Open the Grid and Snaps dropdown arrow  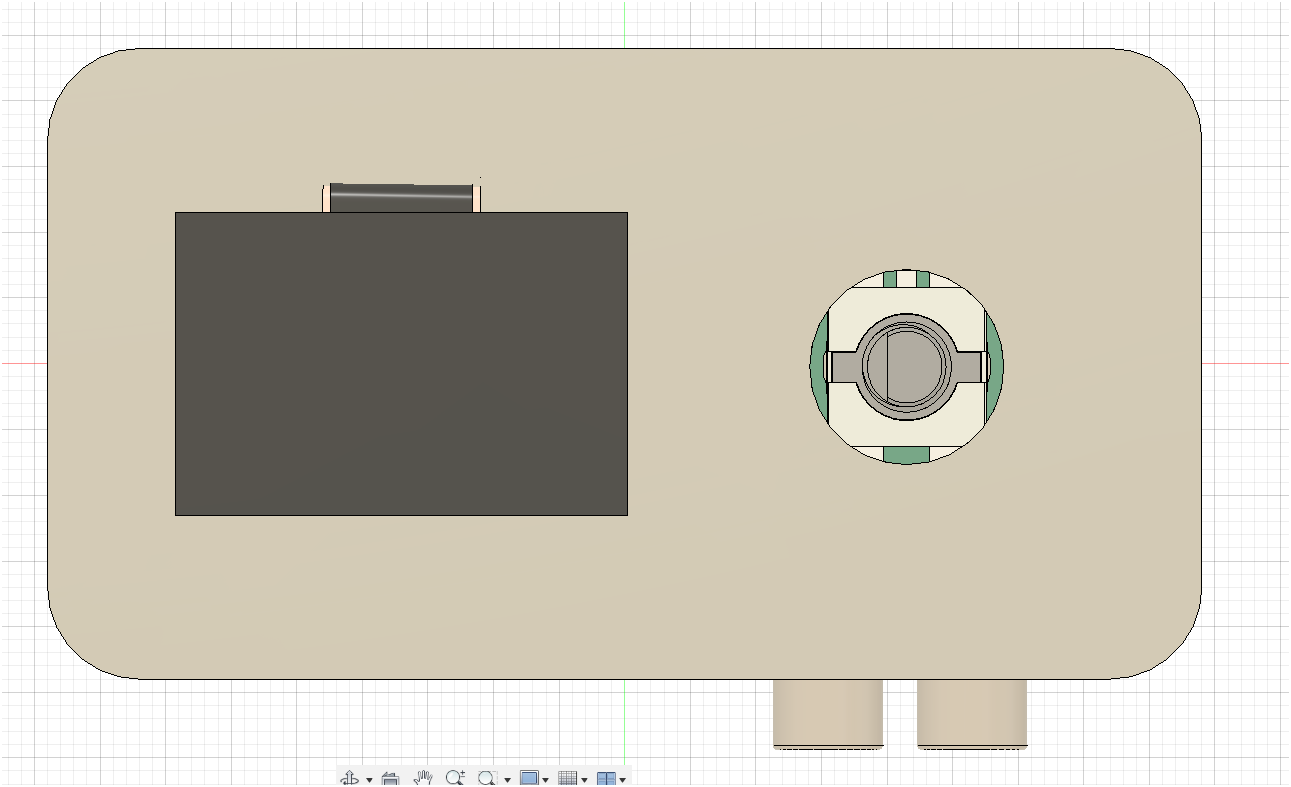(584, 779)
